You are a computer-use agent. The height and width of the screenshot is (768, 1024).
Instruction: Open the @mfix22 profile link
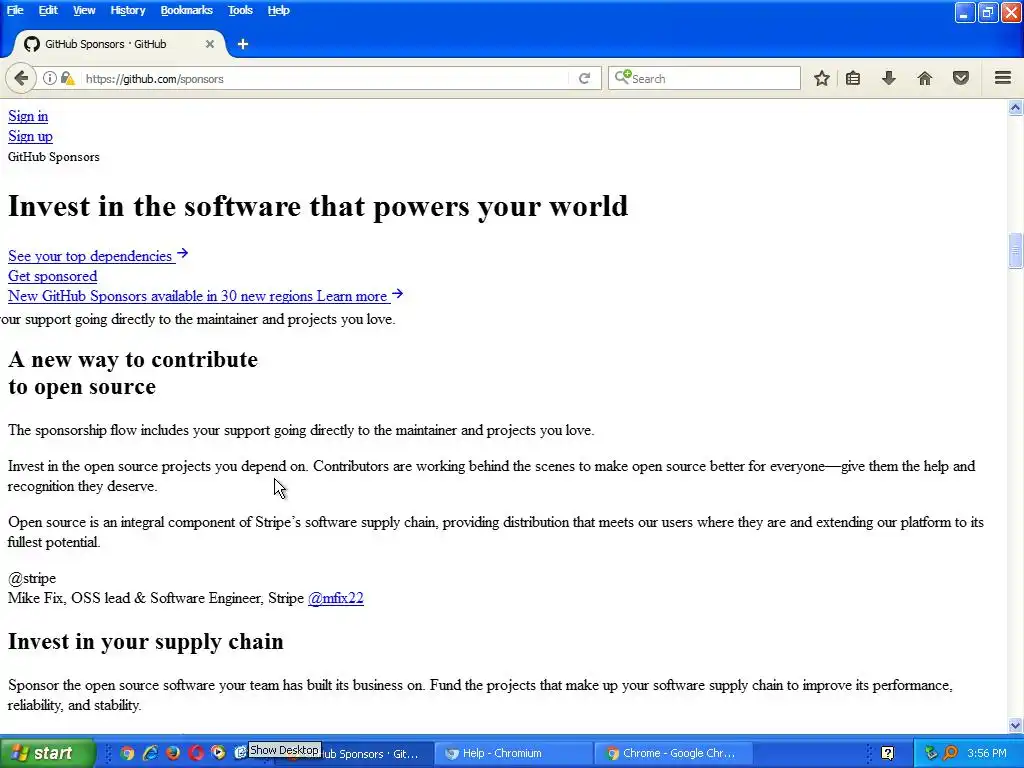(336, 598)
